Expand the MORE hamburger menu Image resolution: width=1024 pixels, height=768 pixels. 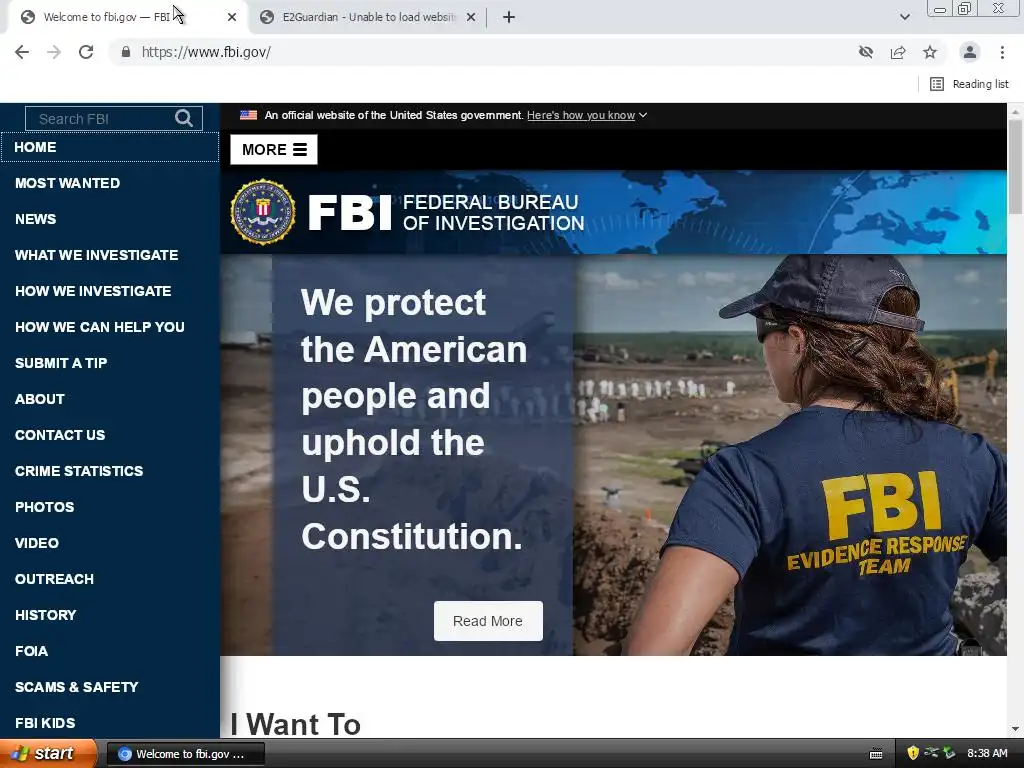point(274,150)
